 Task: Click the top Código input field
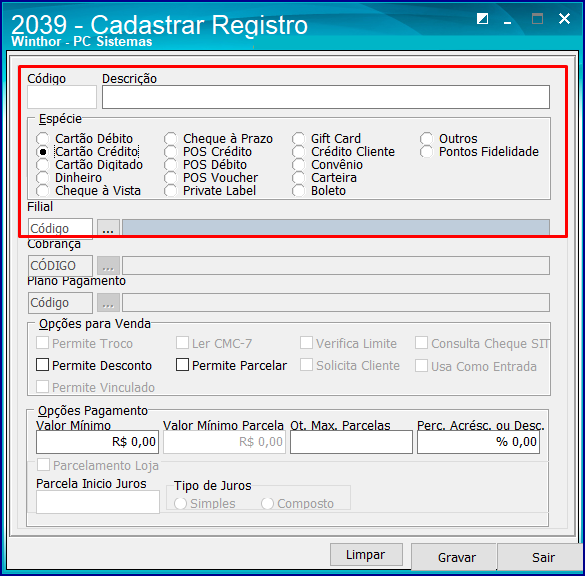[x=62, y=97]
